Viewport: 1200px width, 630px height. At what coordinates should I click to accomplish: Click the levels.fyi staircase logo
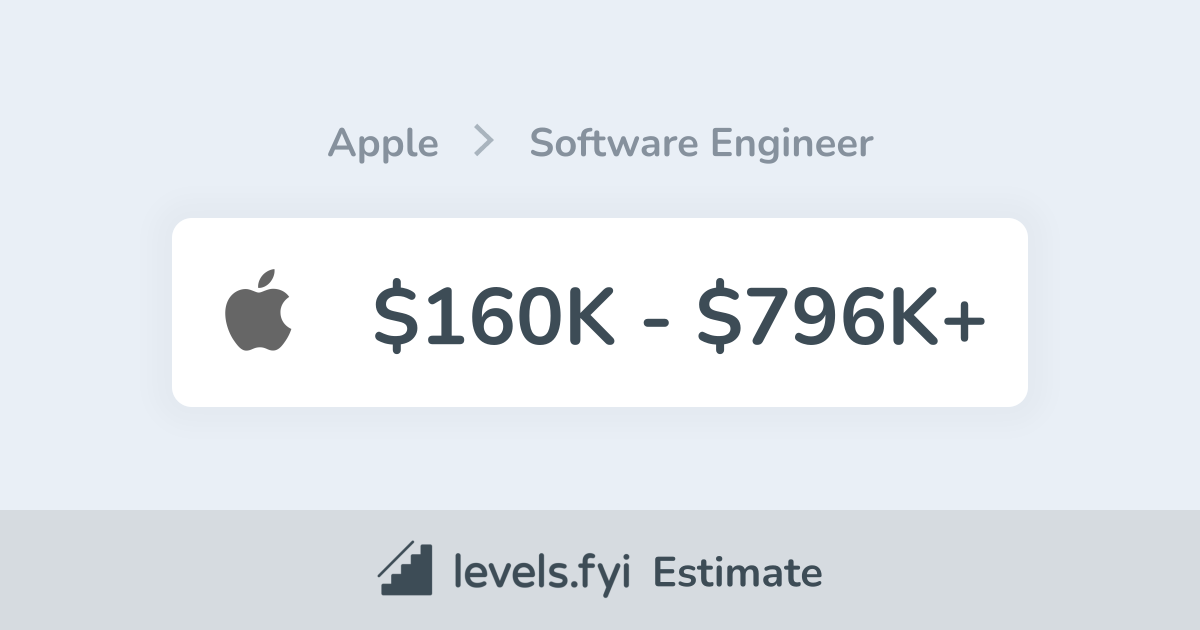point(405,569)
